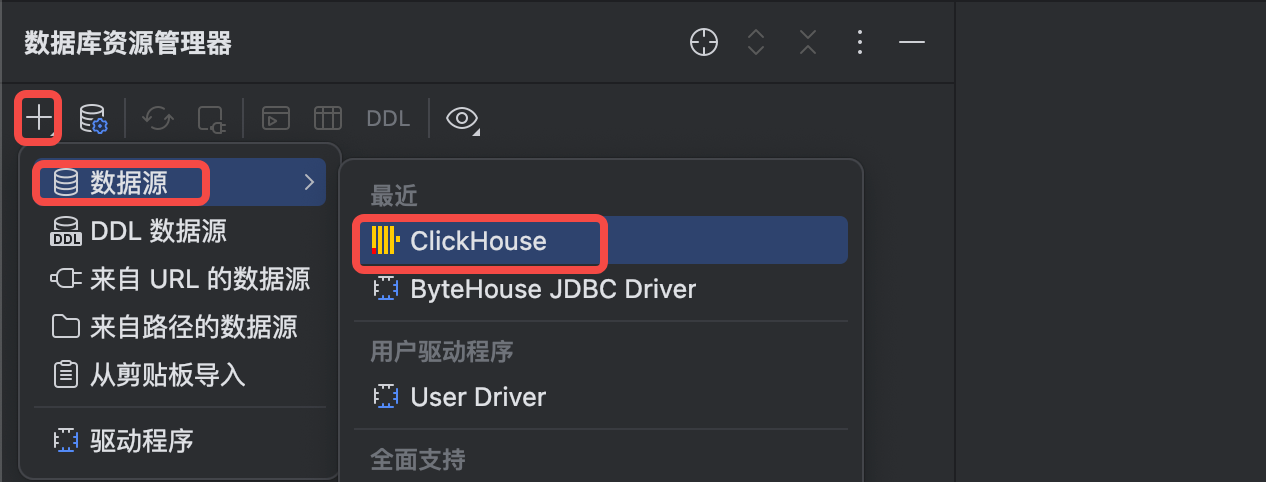Open data source properties icon
Image resolution: width=1266 pixels, height=482 pixels.
tap(93, 118)
